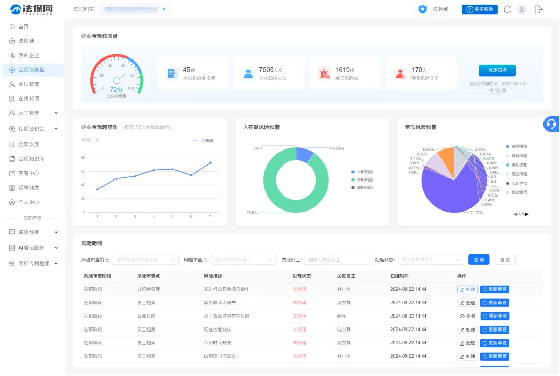
Task: Open the first filter dropdown above the table
Action: coord(146,260)
